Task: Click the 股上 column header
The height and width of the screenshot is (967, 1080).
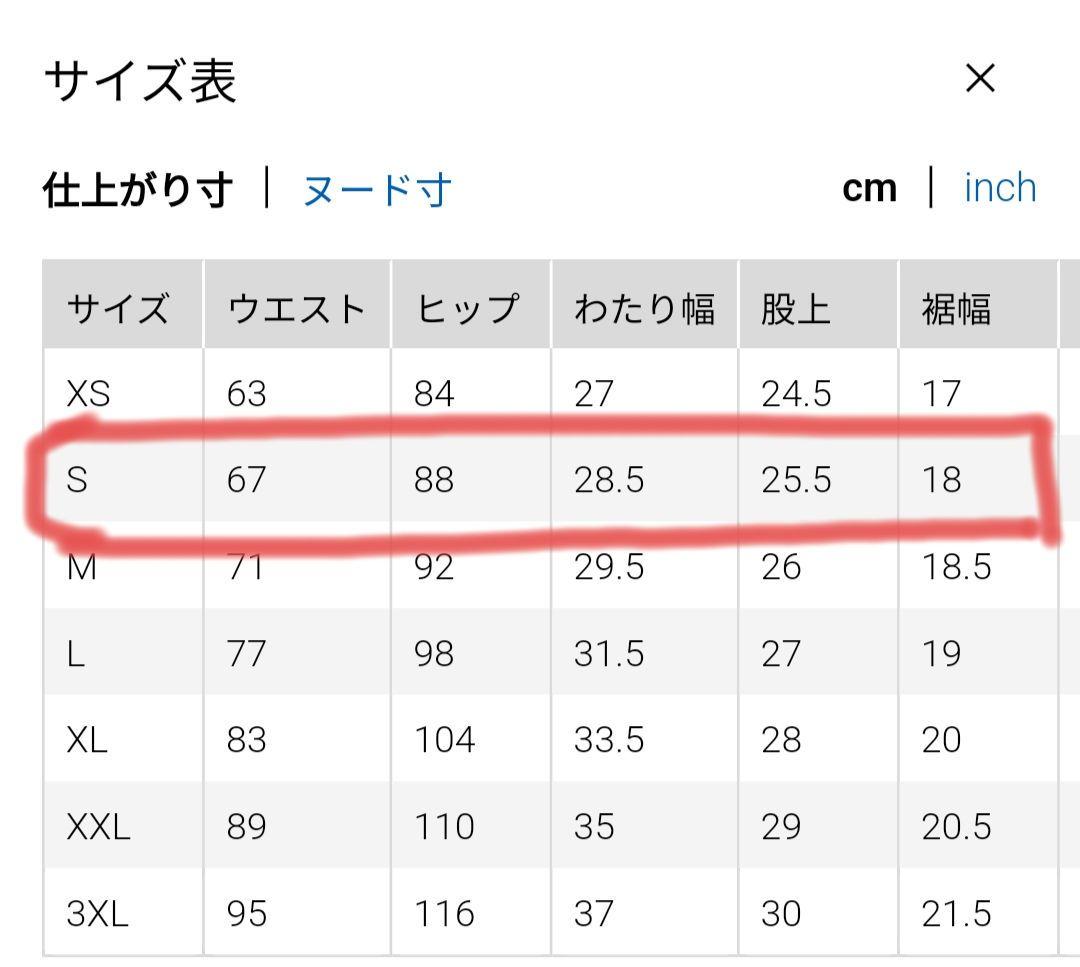Action: 796,309
